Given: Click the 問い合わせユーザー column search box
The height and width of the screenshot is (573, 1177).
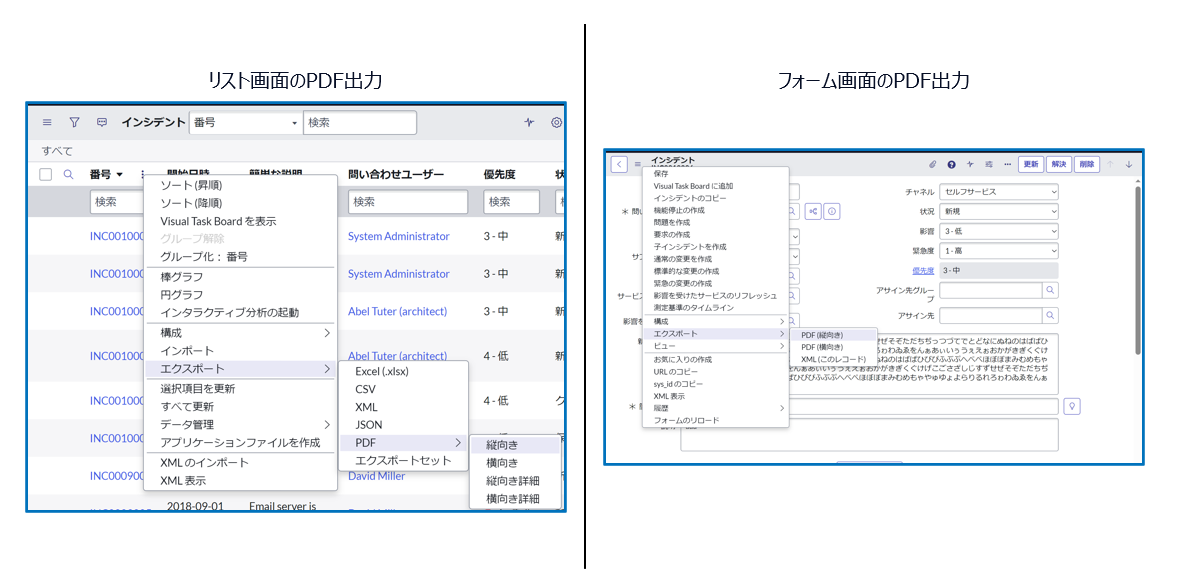Looking at the screenshot, I should [x=408, y=202].
